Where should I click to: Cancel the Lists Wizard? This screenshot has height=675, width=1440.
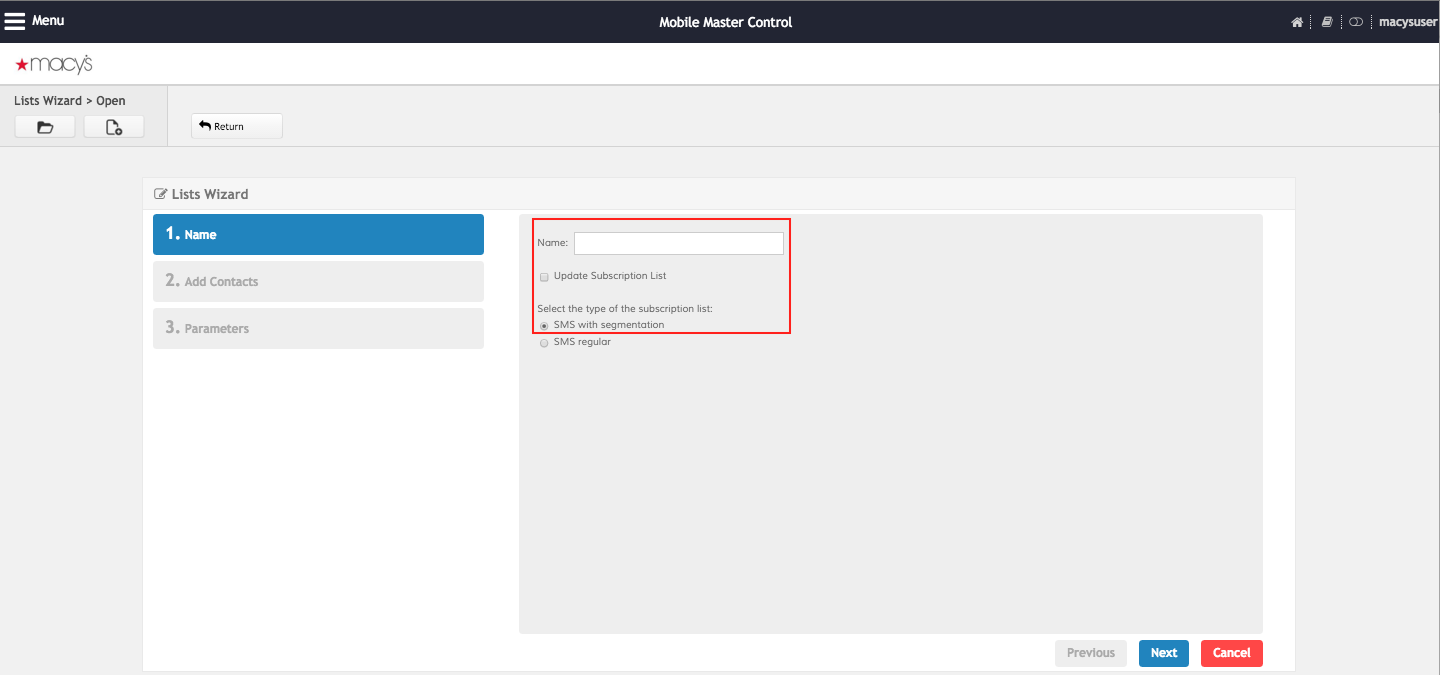(x=1231, y=653)
